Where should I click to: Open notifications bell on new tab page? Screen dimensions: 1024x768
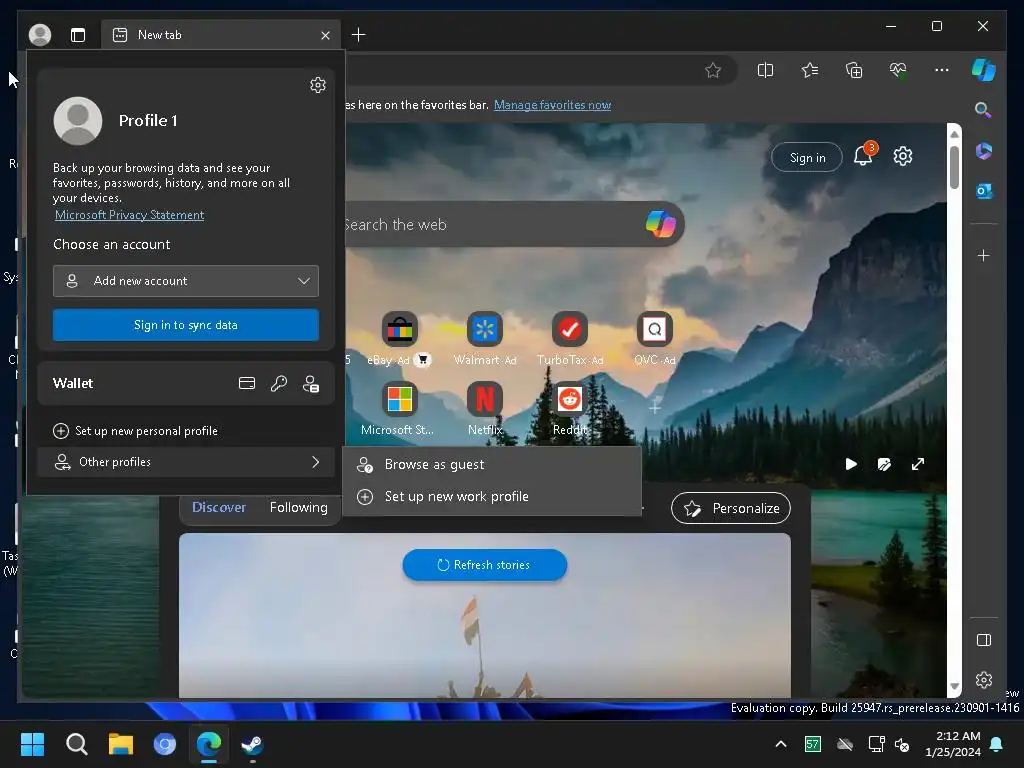(x=864, y=155)
